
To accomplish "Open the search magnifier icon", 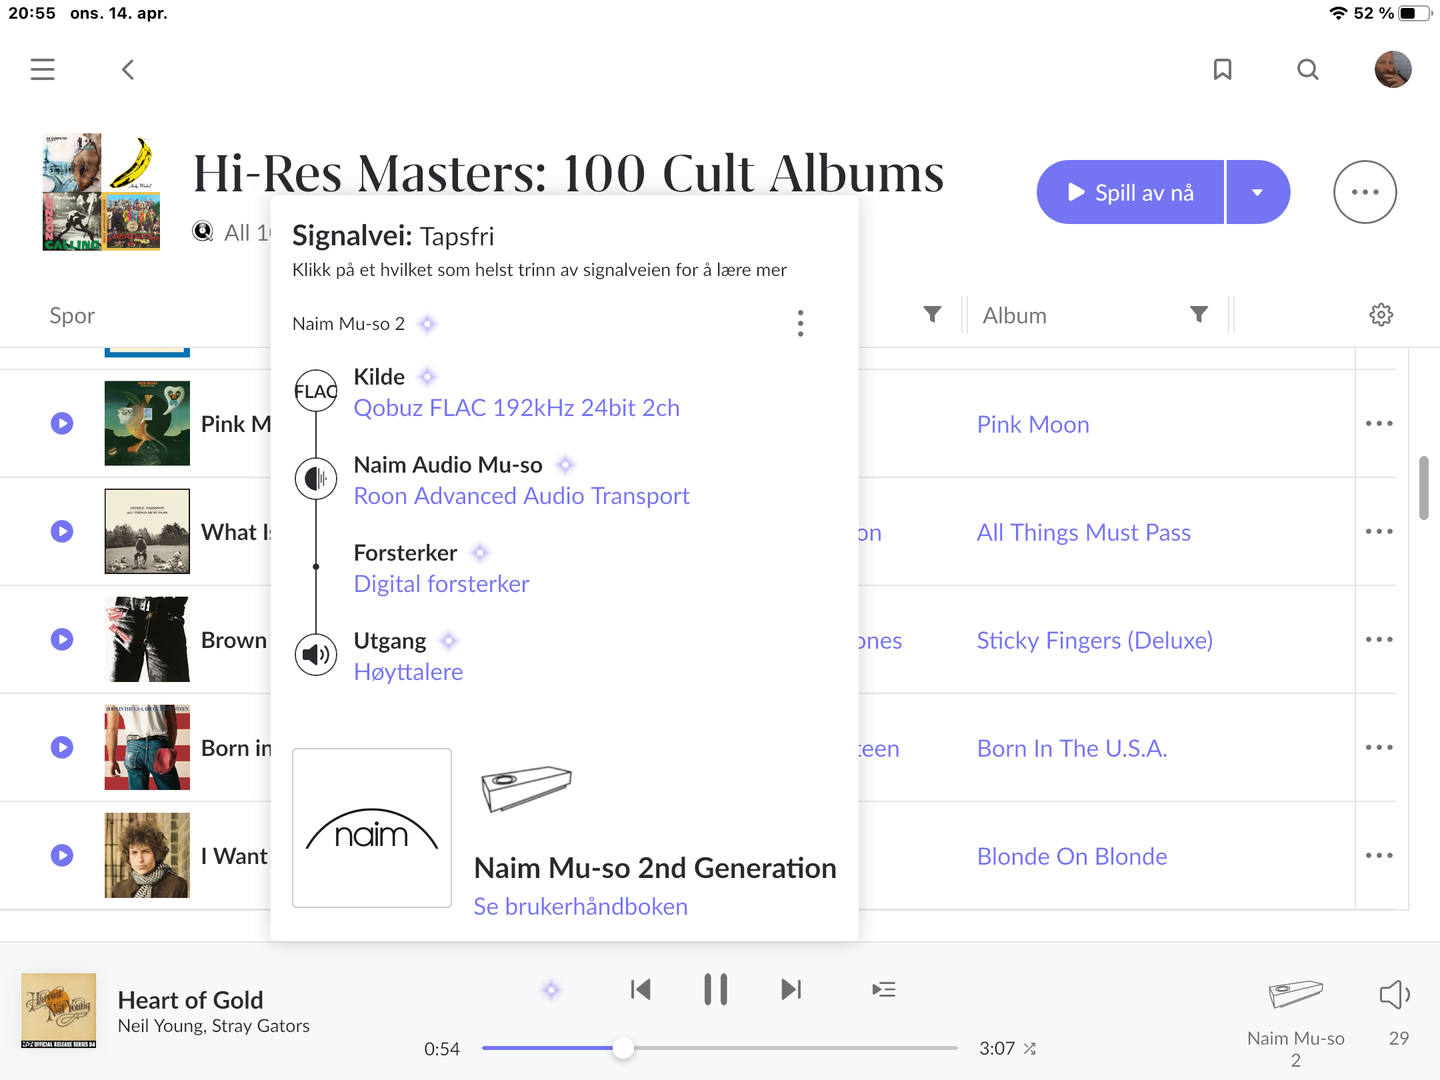I will [x=1308, y=69].
